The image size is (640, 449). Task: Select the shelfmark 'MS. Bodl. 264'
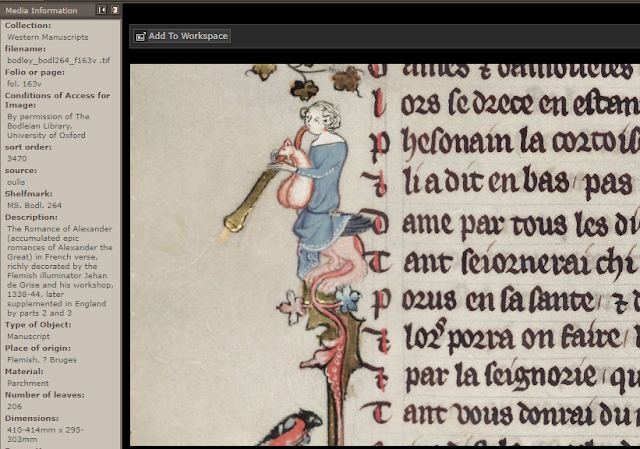tap(34, 205)
